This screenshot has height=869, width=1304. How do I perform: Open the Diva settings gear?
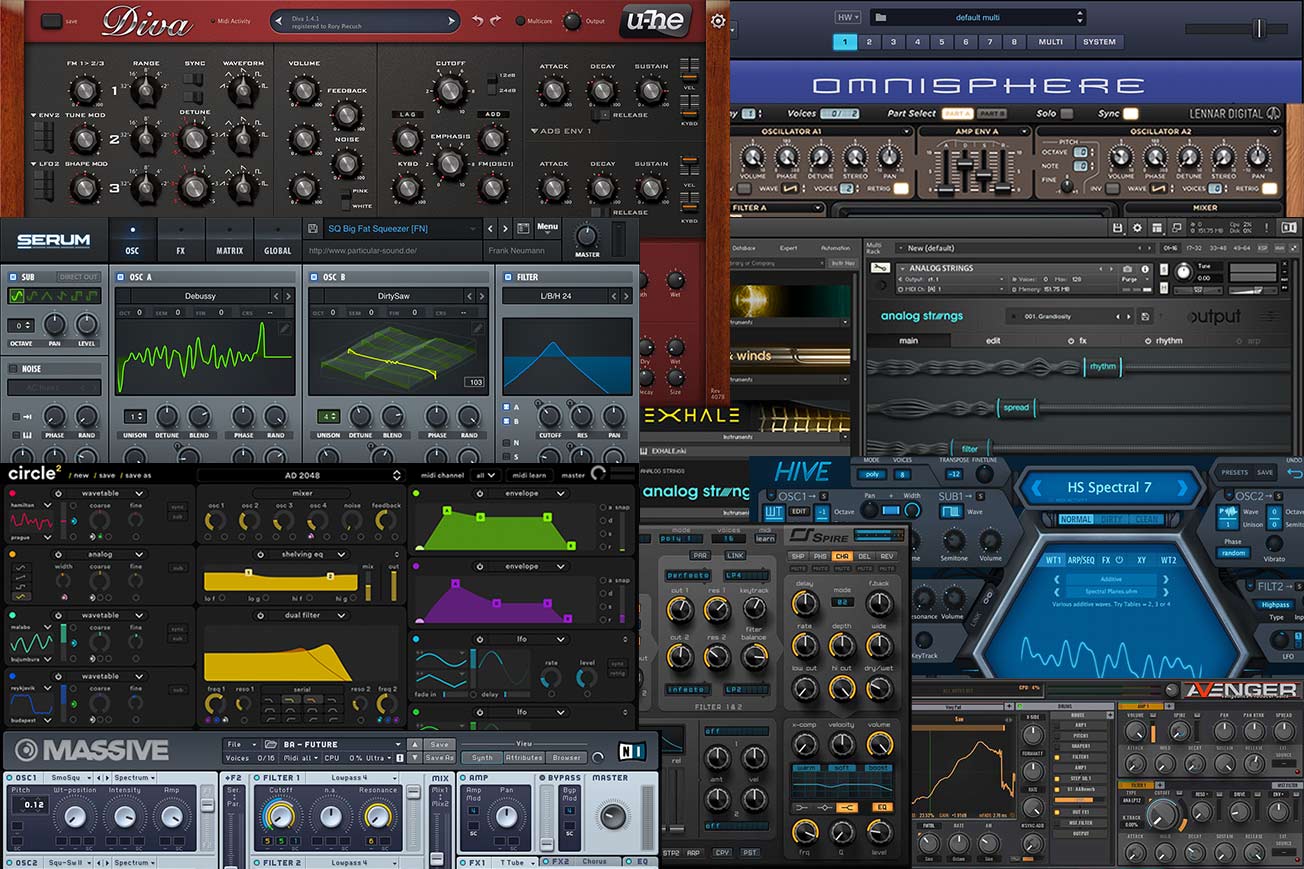tap(718, 21)
